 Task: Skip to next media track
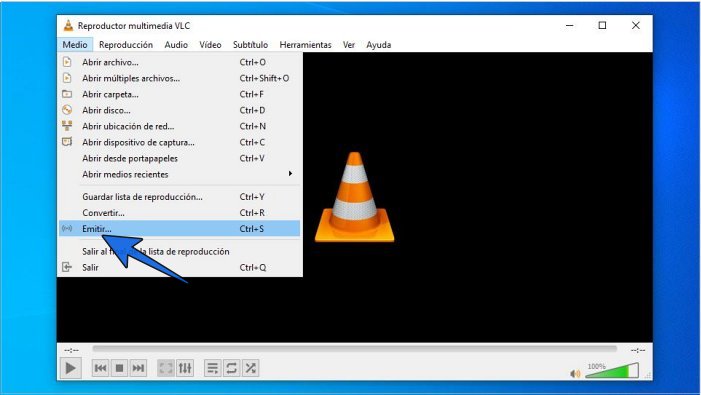[x=138, y=368]
